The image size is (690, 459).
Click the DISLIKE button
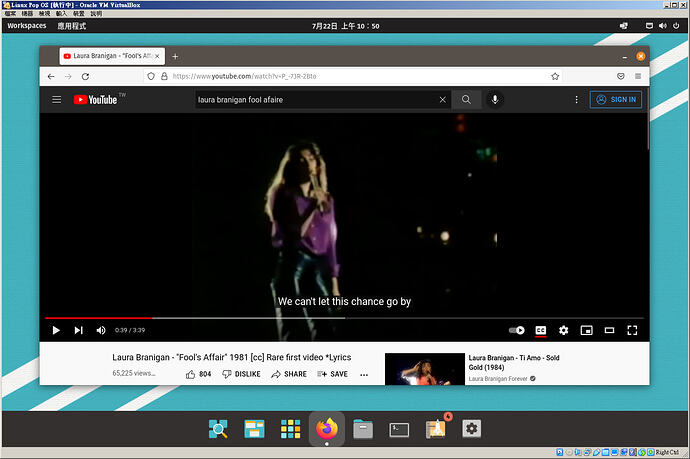(242, 374)
